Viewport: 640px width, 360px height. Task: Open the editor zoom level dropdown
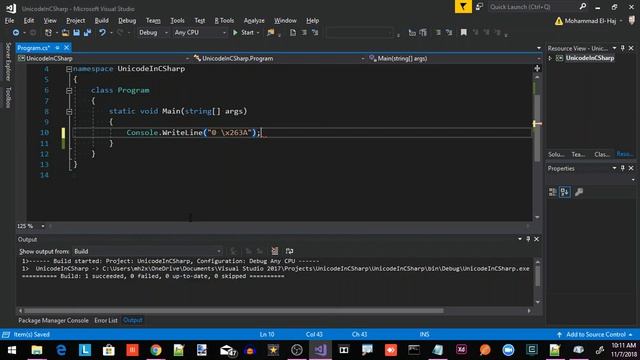[43, 226]
